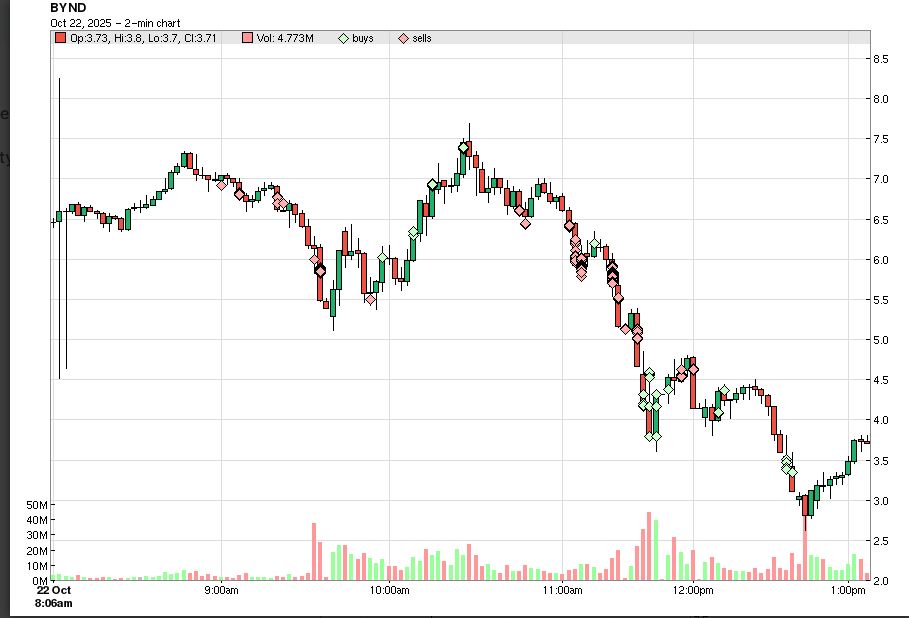Select the 'sells' legend label
The width and height of the screenshot is (909, 618).
[422, 38]
